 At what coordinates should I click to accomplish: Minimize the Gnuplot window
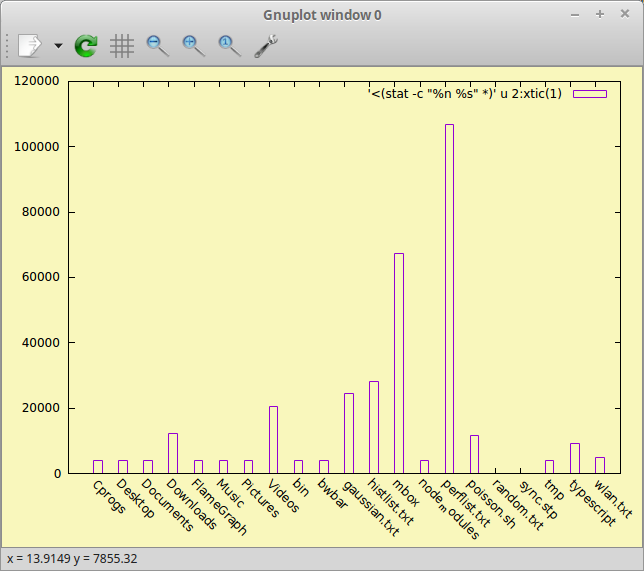coord(575,14)
